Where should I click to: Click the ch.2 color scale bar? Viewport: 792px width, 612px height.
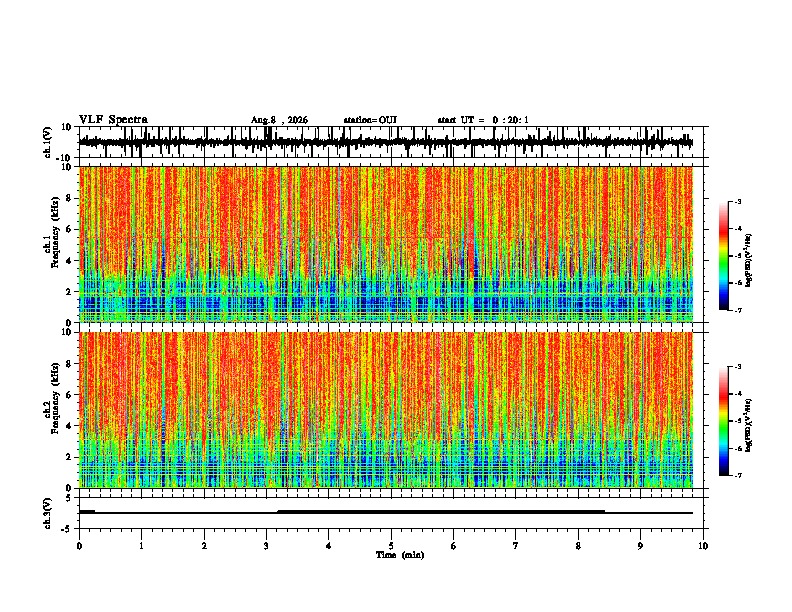click(x=724, y=421)
